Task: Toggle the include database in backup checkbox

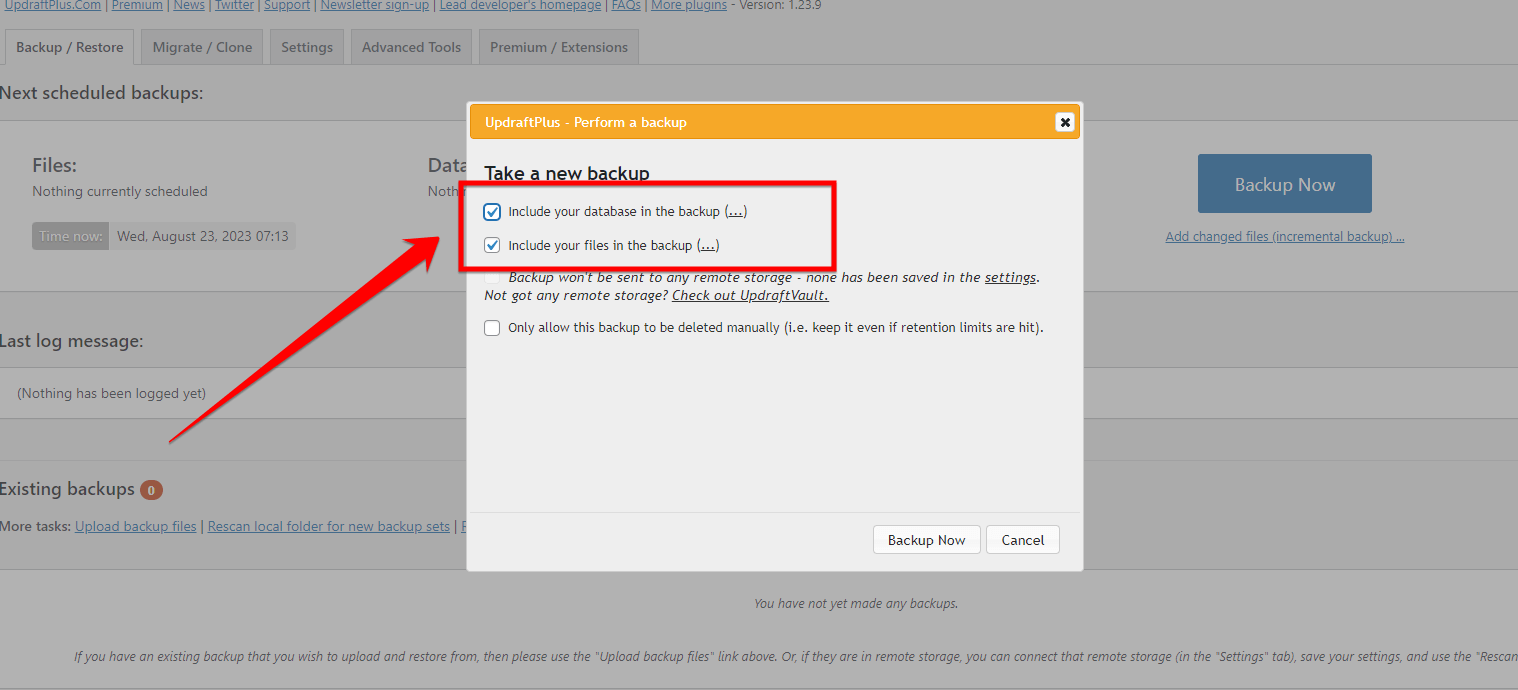Action: coord(492,212)
